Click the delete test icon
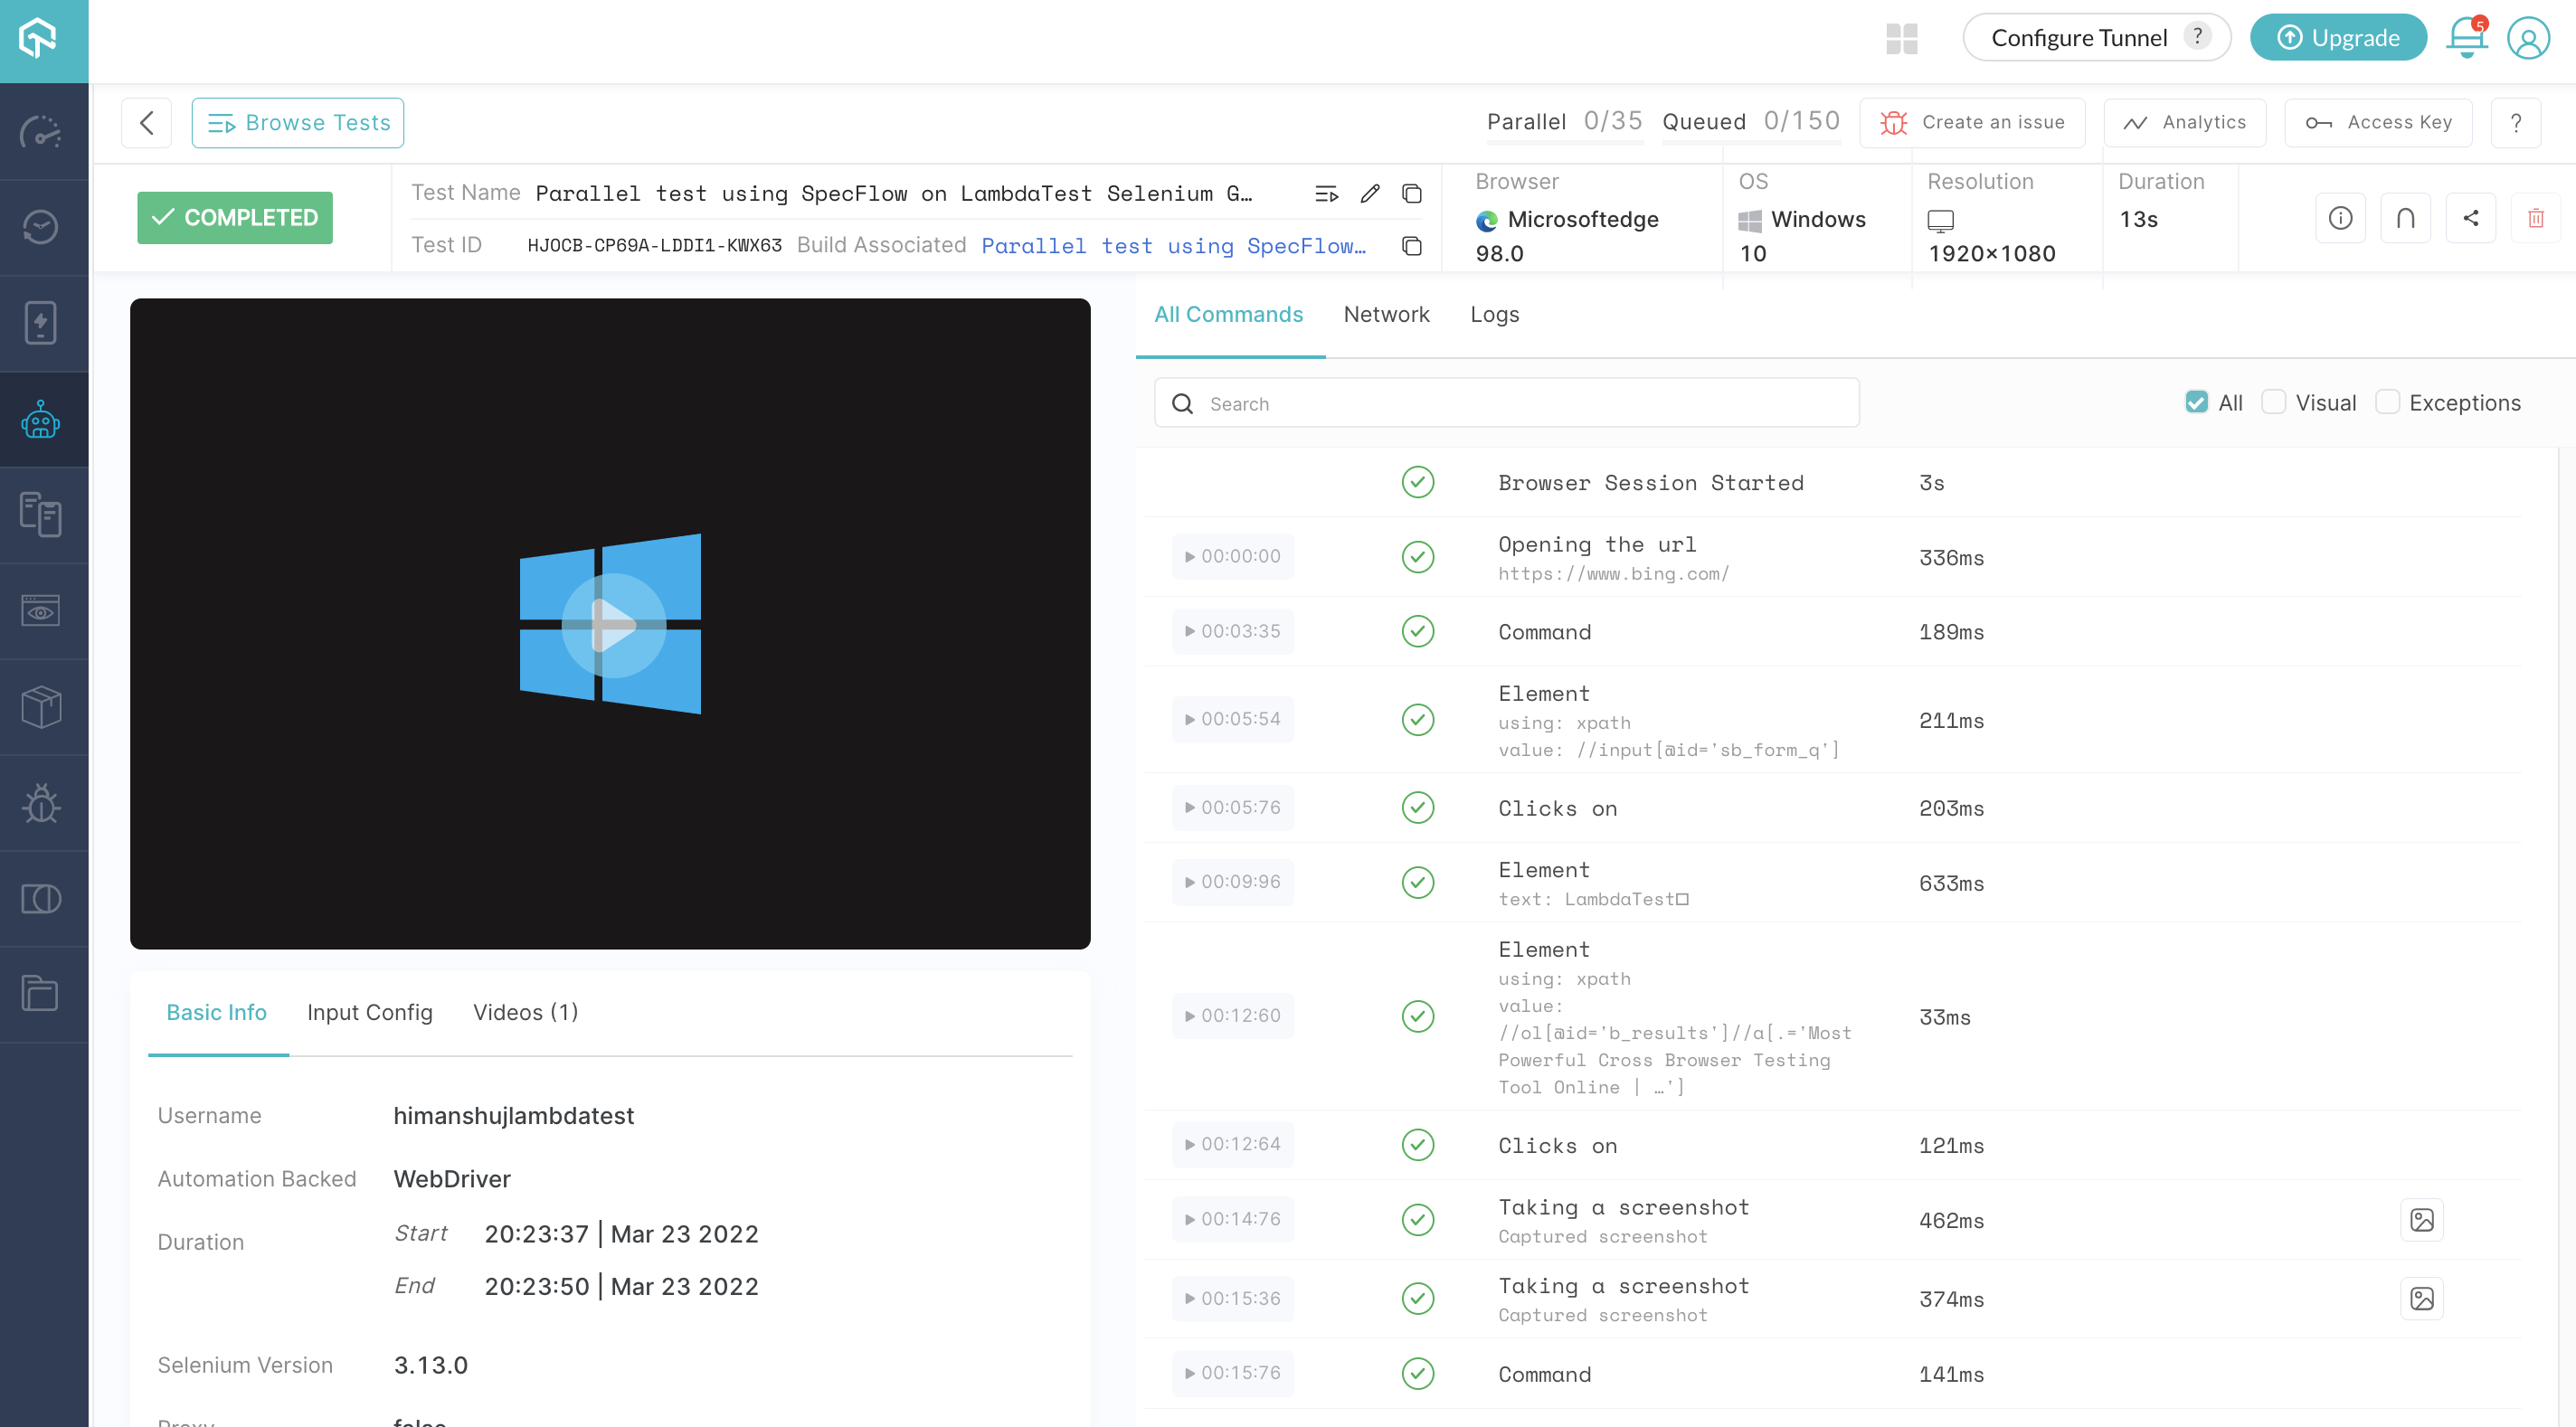Image resolution: width=2576 pixels, height=1427 pixels. 2535,218
